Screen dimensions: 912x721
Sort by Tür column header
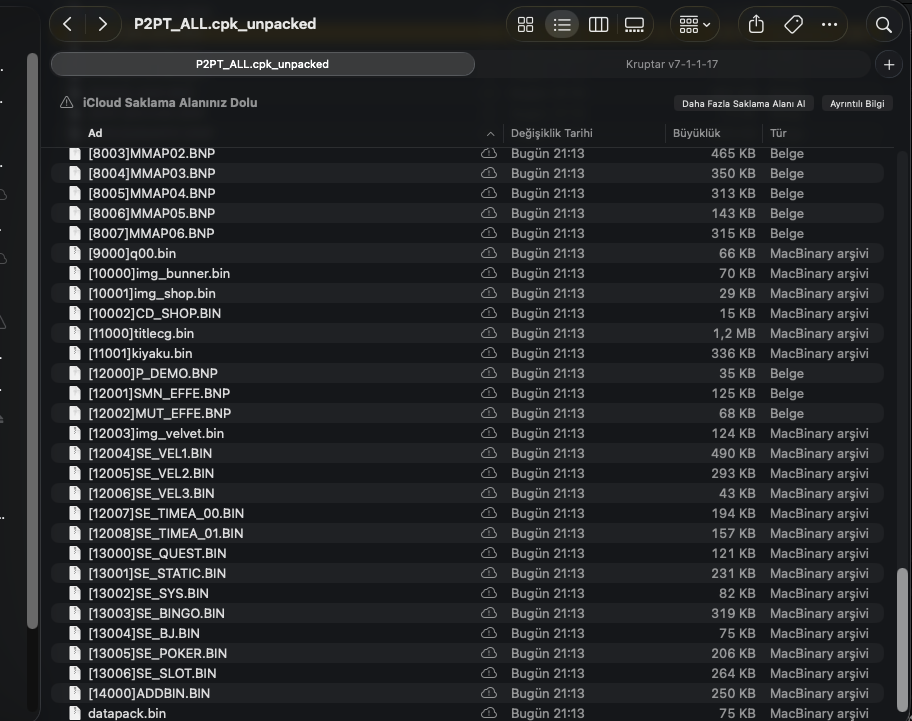coord(778,133)
